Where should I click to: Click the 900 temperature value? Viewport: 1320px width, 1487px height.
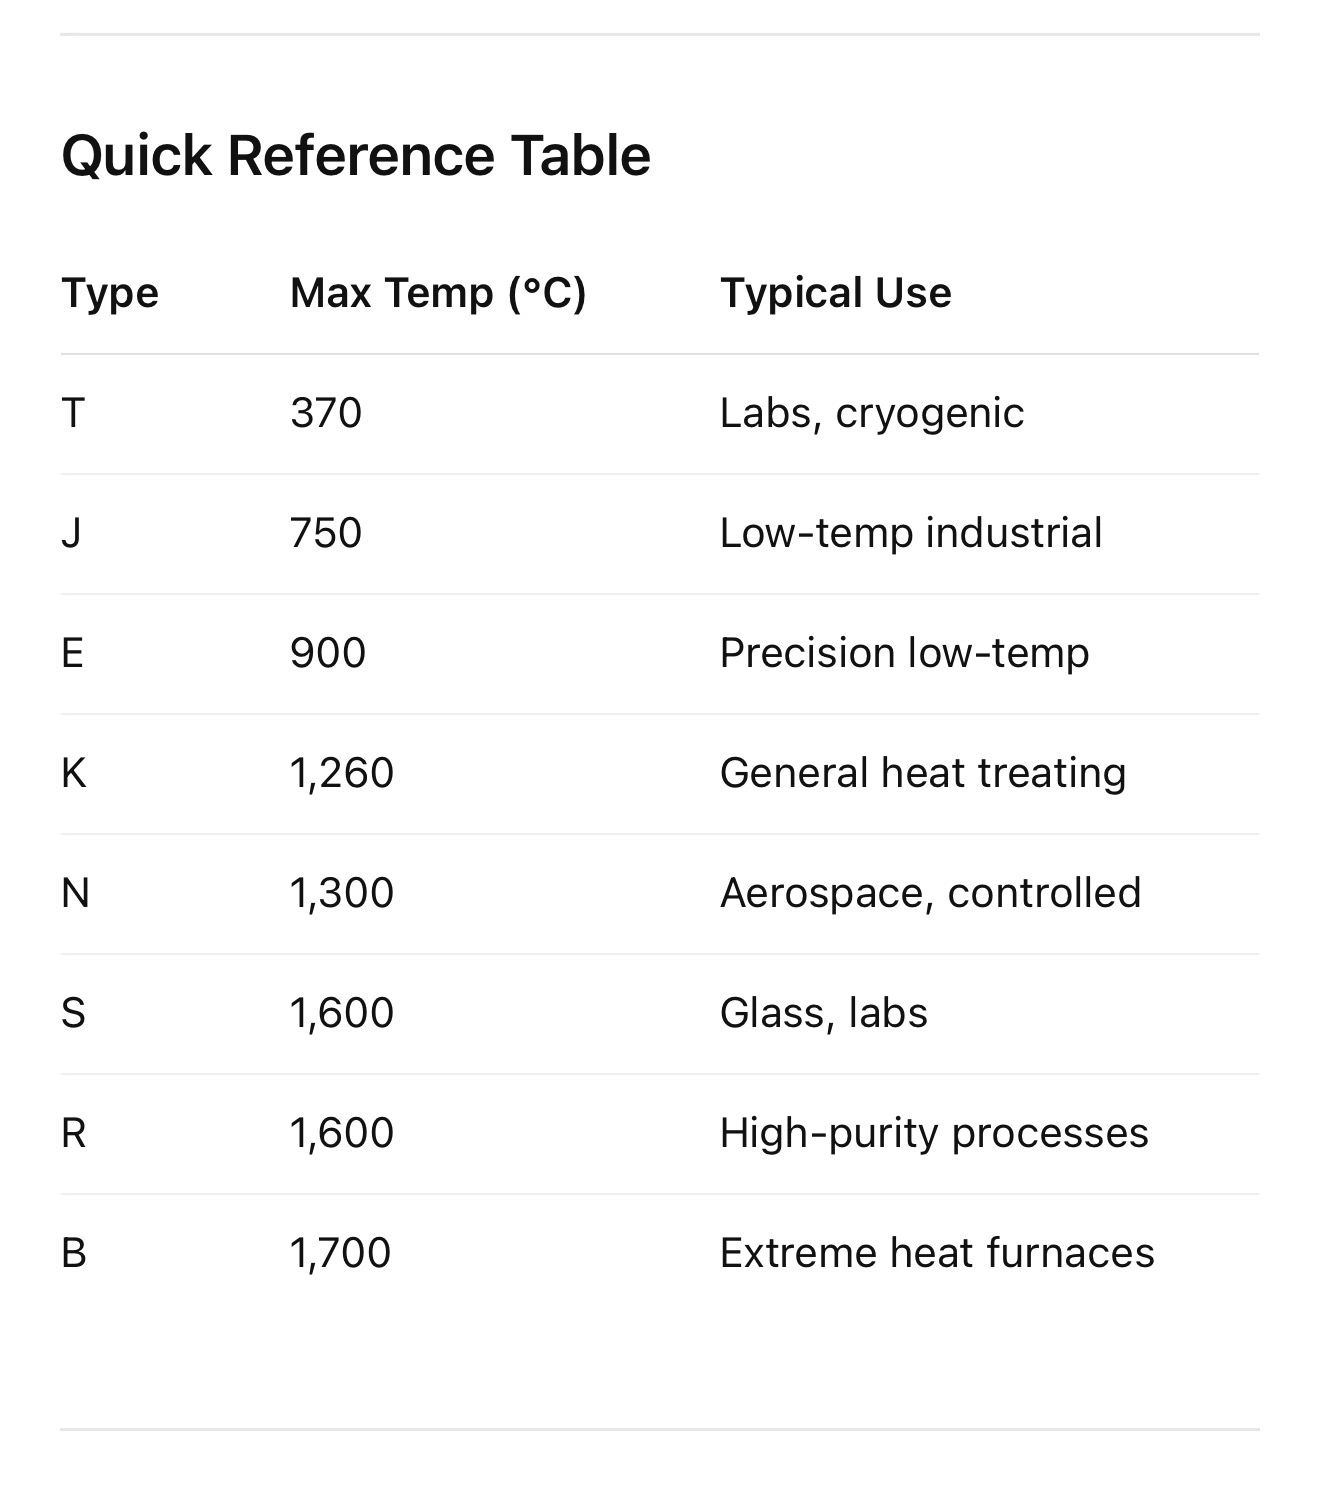click(x=328, y=653)
